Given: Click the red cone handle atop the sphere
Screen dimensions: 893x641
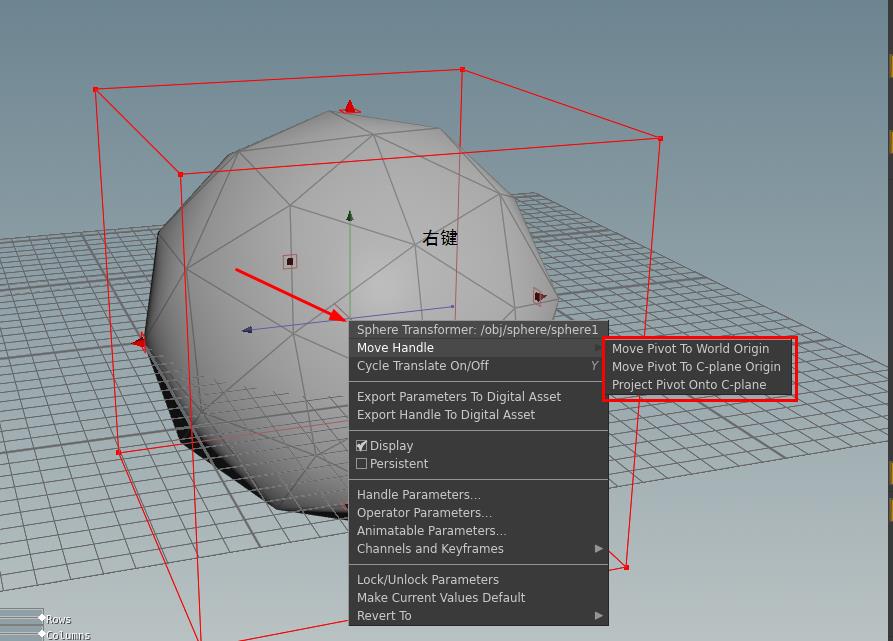Looking at the screenshot, I should click(x=350, y=107).
